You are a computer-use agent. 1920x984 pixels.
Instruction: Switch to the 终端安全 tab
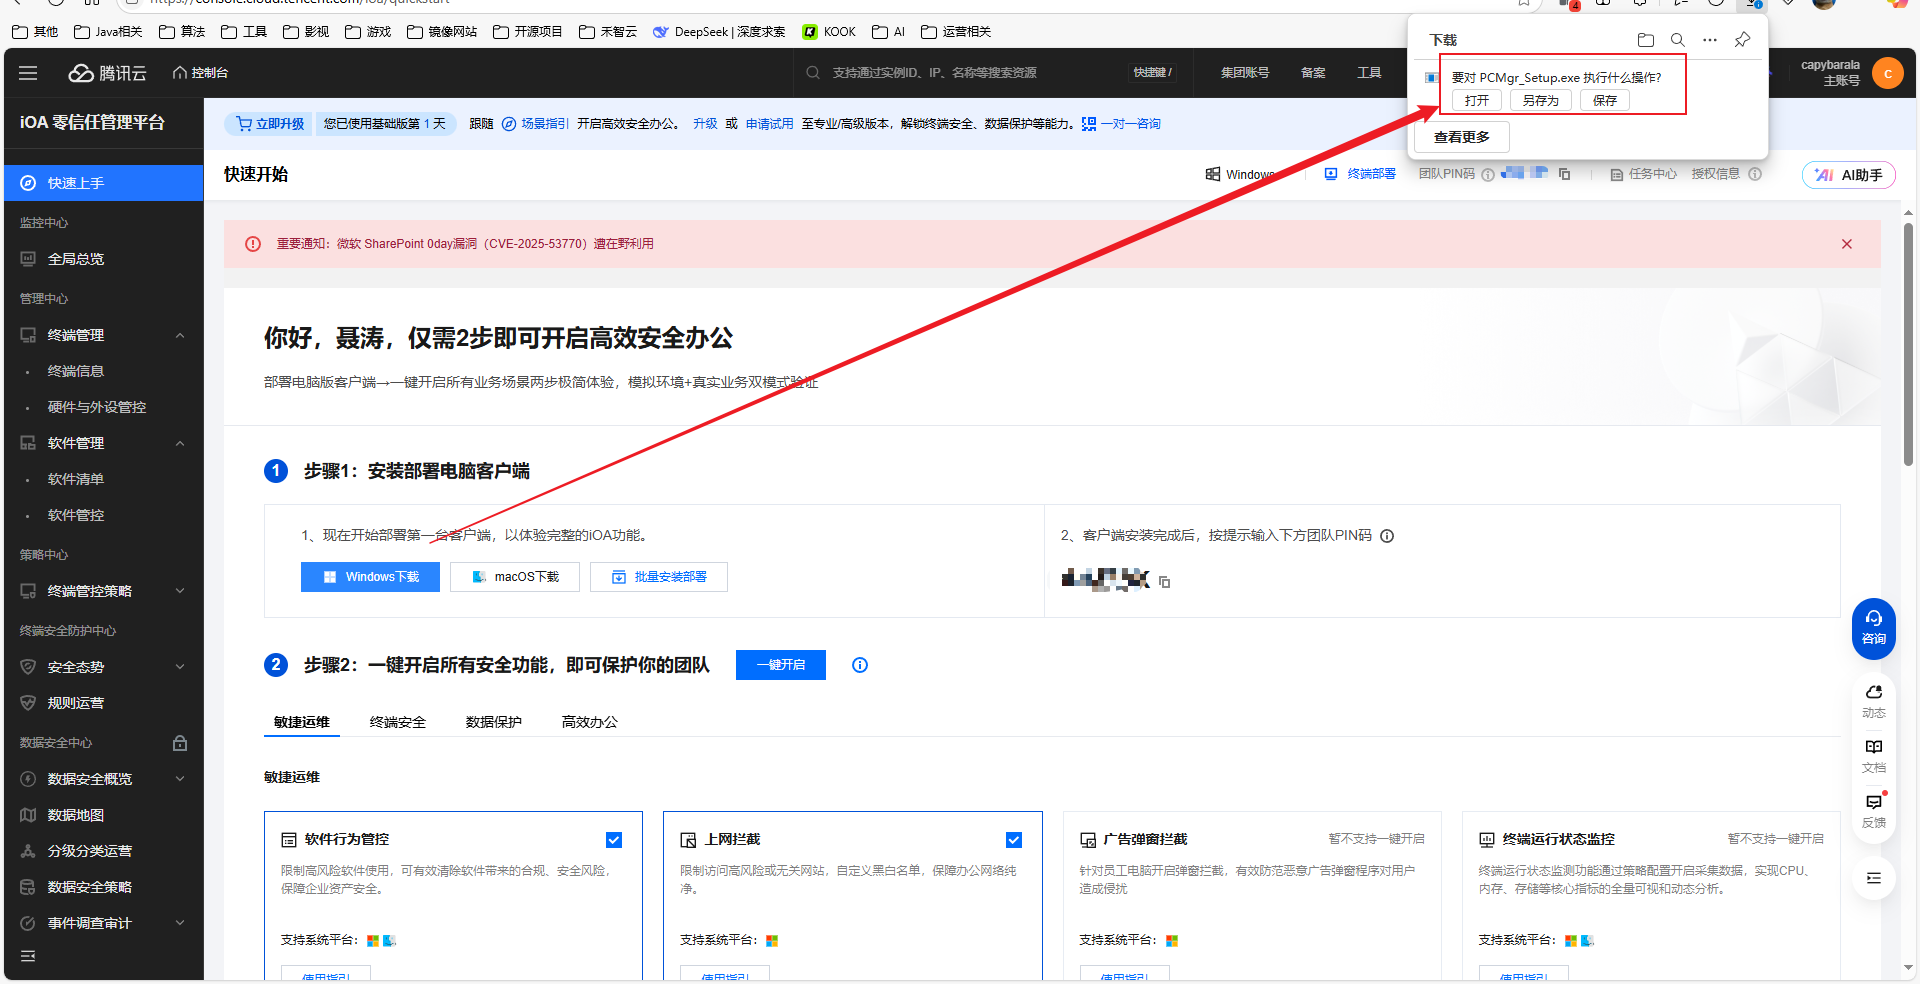click(x=398, y=722)
